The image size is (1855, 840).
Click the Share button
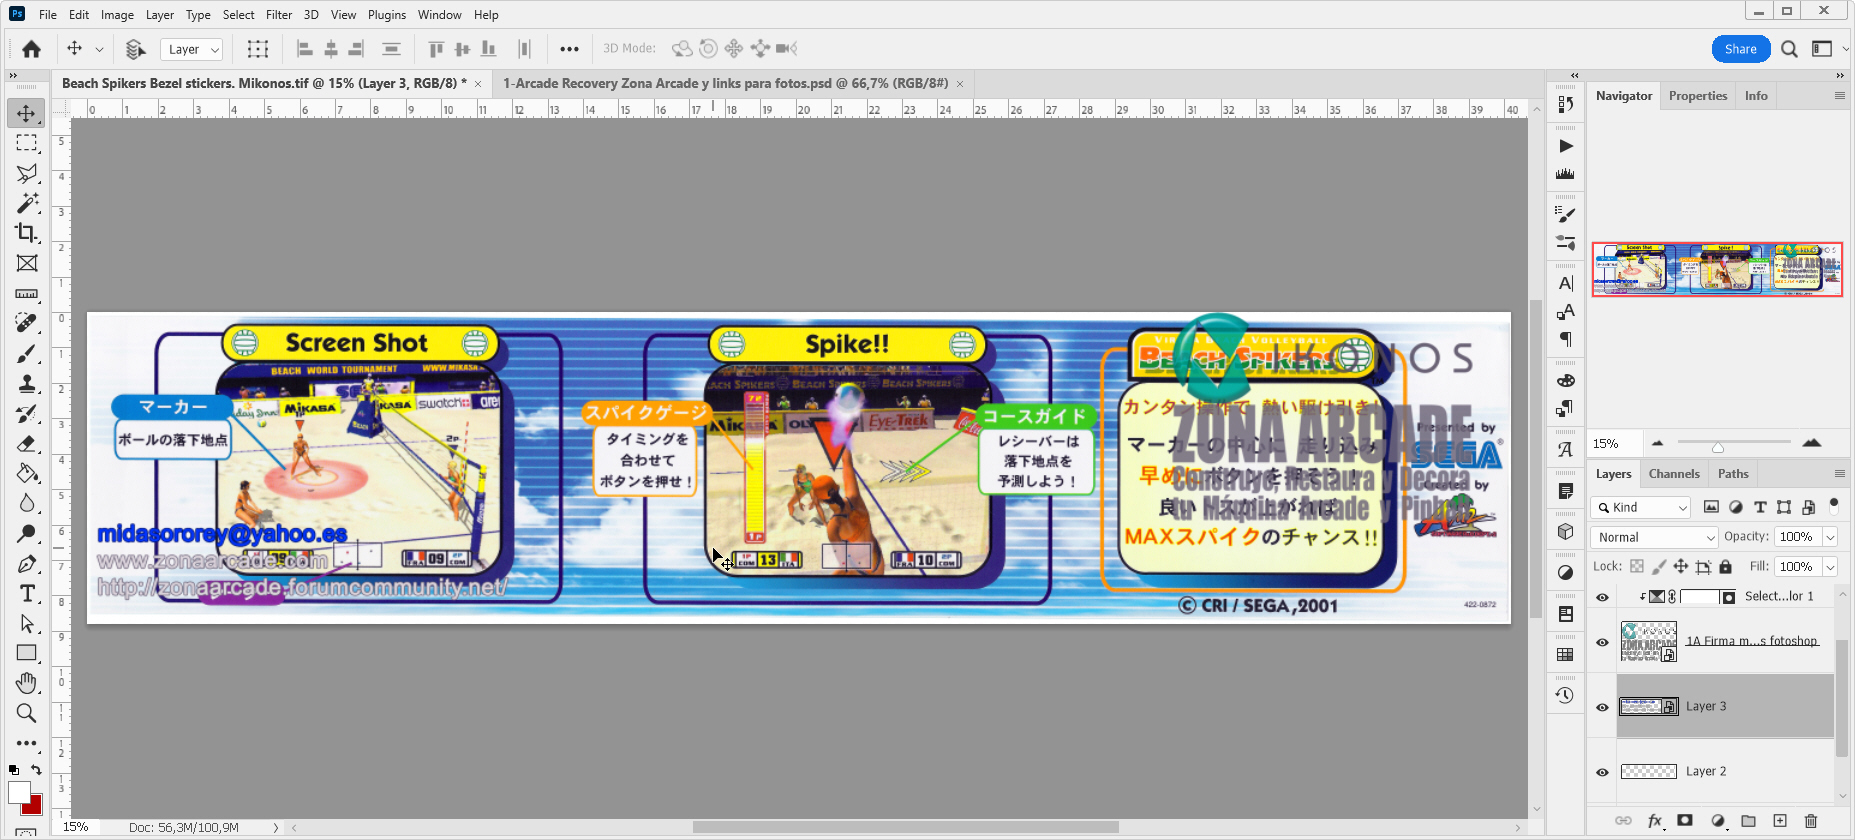click(x=1741, y=49)
